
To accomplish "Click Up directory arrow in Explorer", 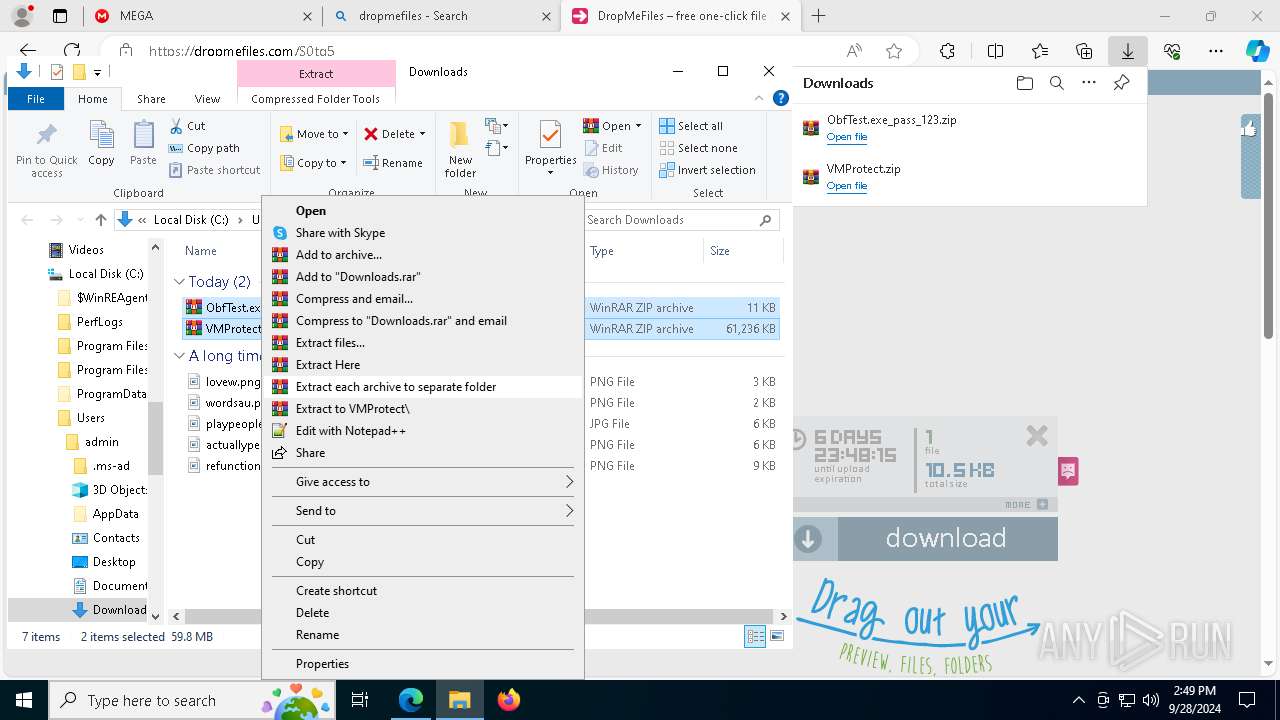I will tap(100, 220).
